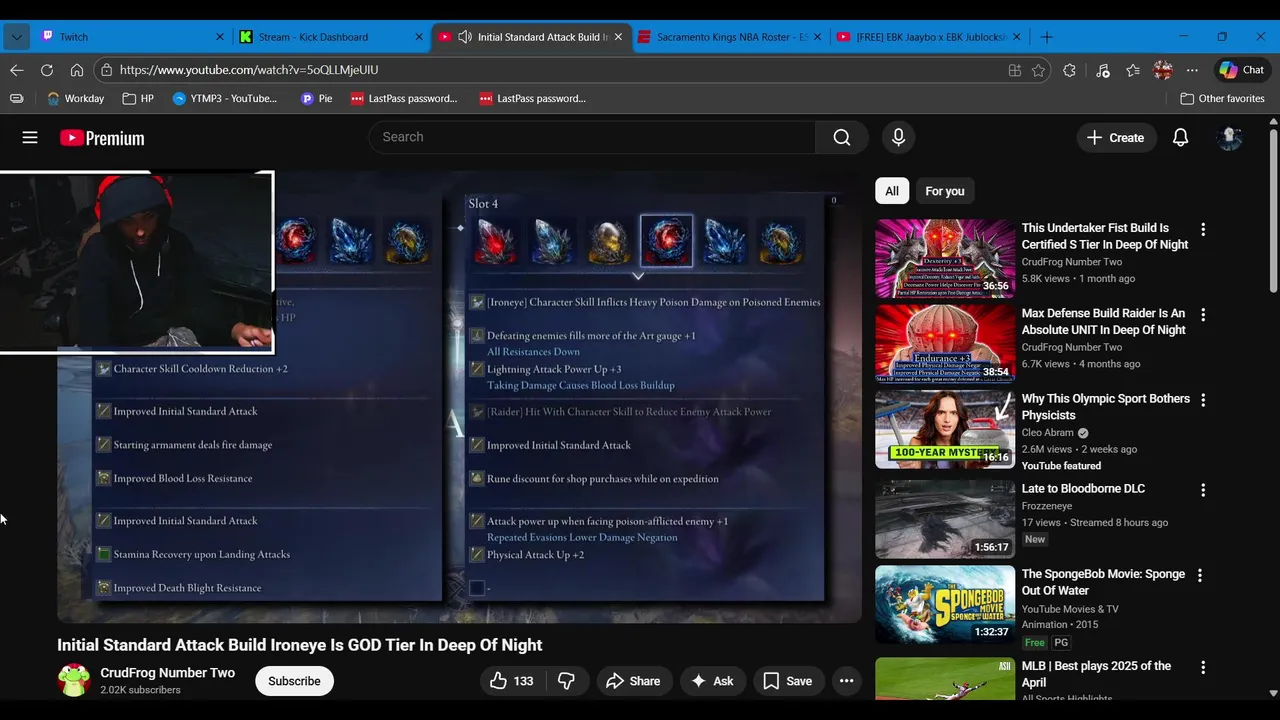This screenshot has width=1280, height=720.
Task: Open the split screen icon in address bar
Action: pyautogui.click(x=1015, y=70)
